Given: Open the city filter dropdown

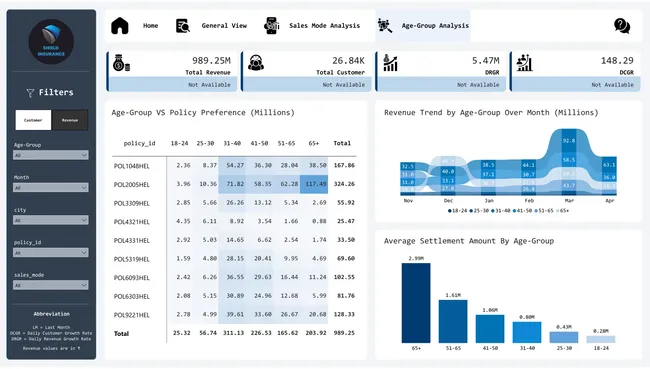Looking at the screenshot, I should (51, 220).
